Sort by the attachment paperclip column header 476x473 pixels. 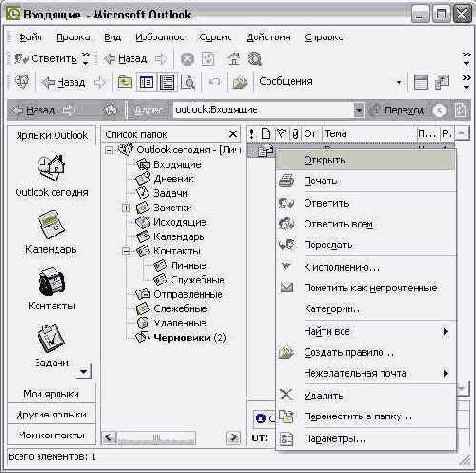tap(295, 134)
